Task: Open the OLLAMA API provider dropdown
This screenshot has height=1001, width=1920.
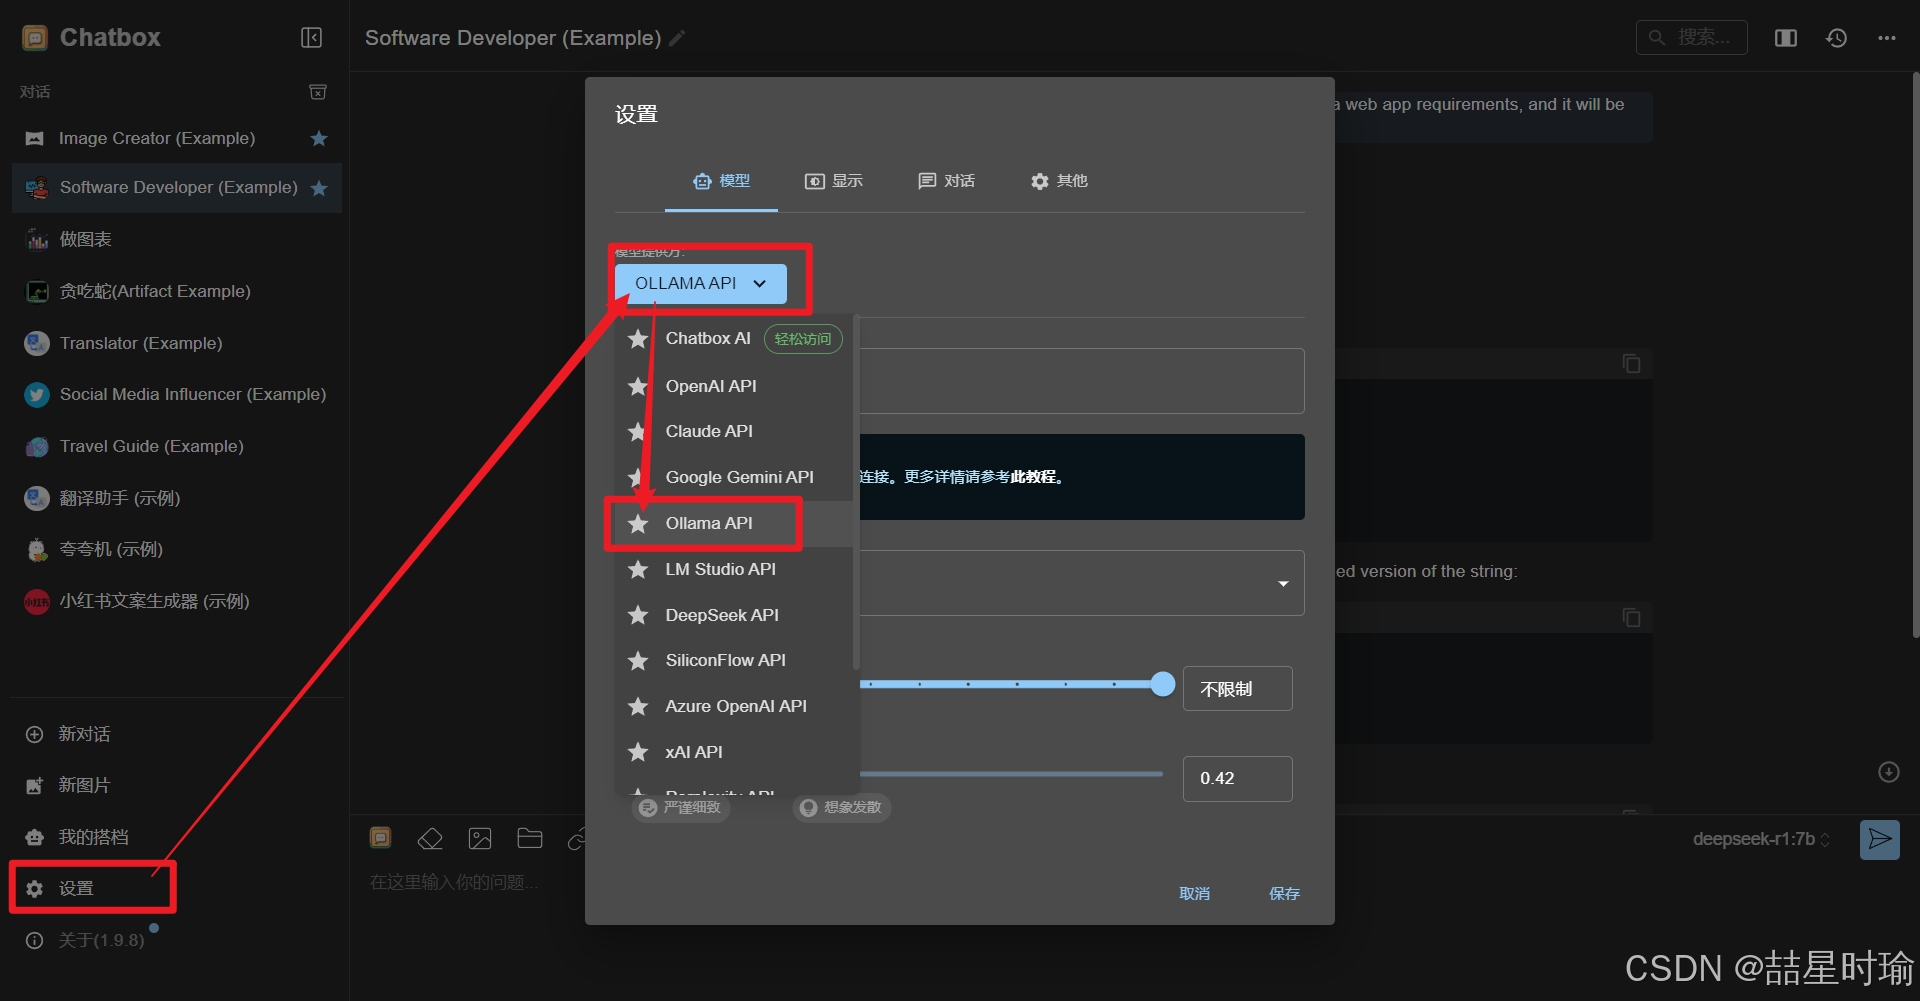Action: click(700, 283)
